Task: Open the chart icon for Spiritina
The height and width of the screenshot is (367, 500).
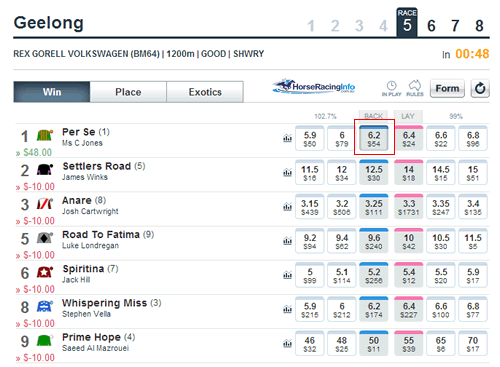Action: (x=287, y=275)
